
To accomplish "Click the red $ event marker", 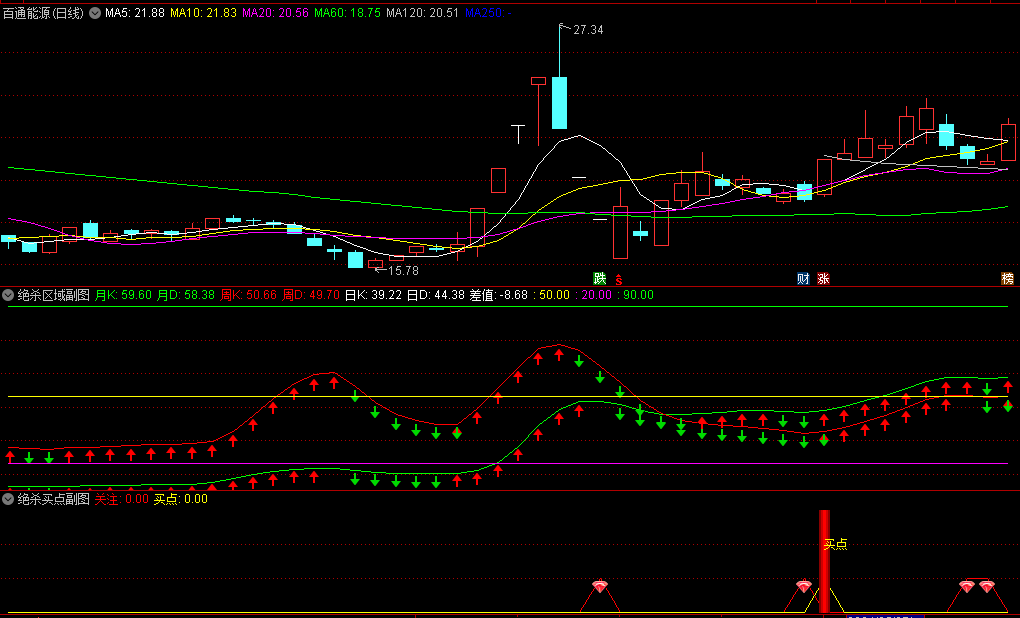I will [x=619, y=279].
